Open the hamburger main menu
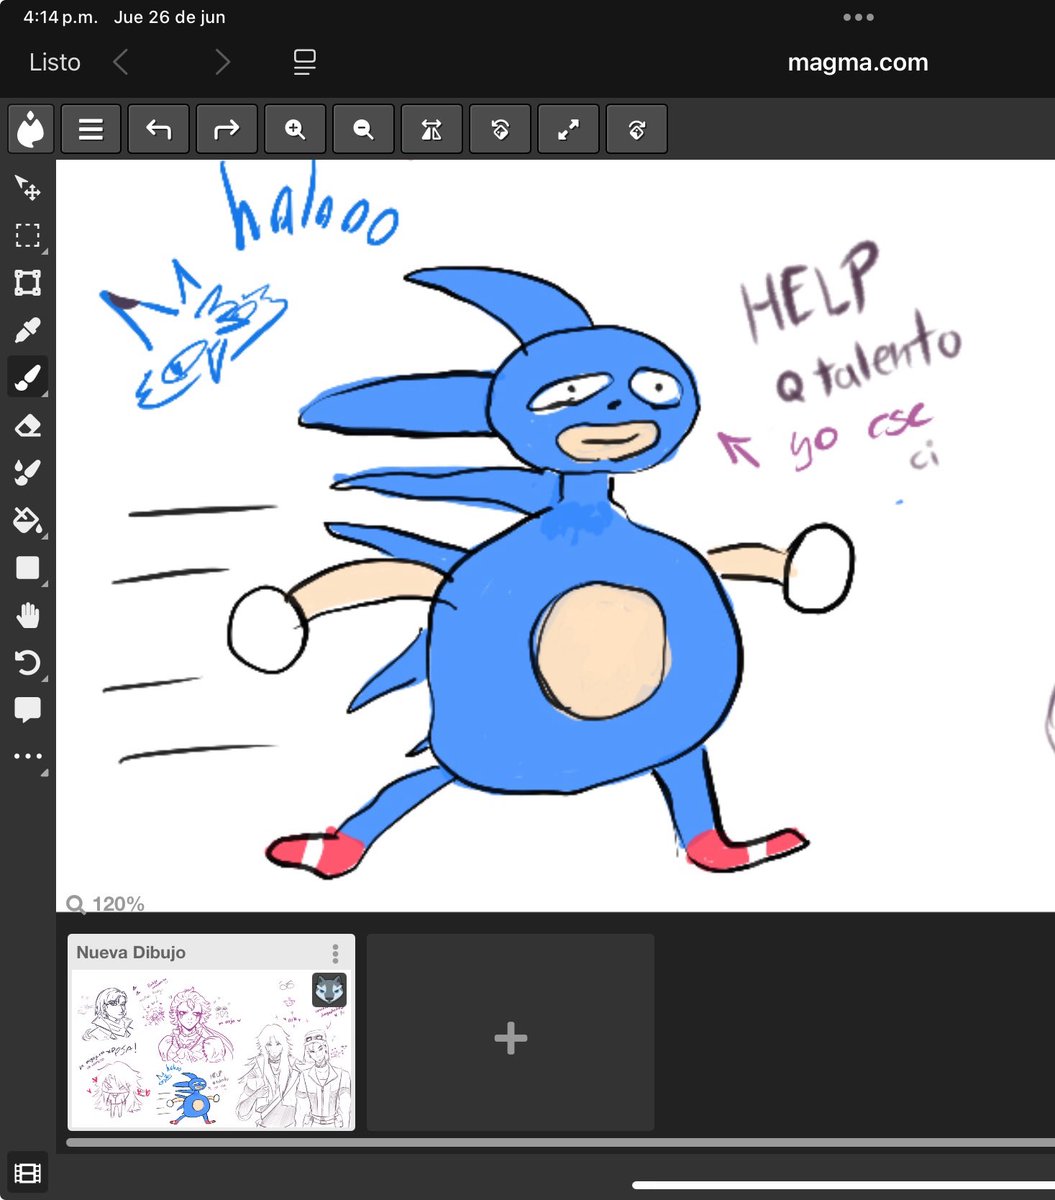 coord(91,129)
